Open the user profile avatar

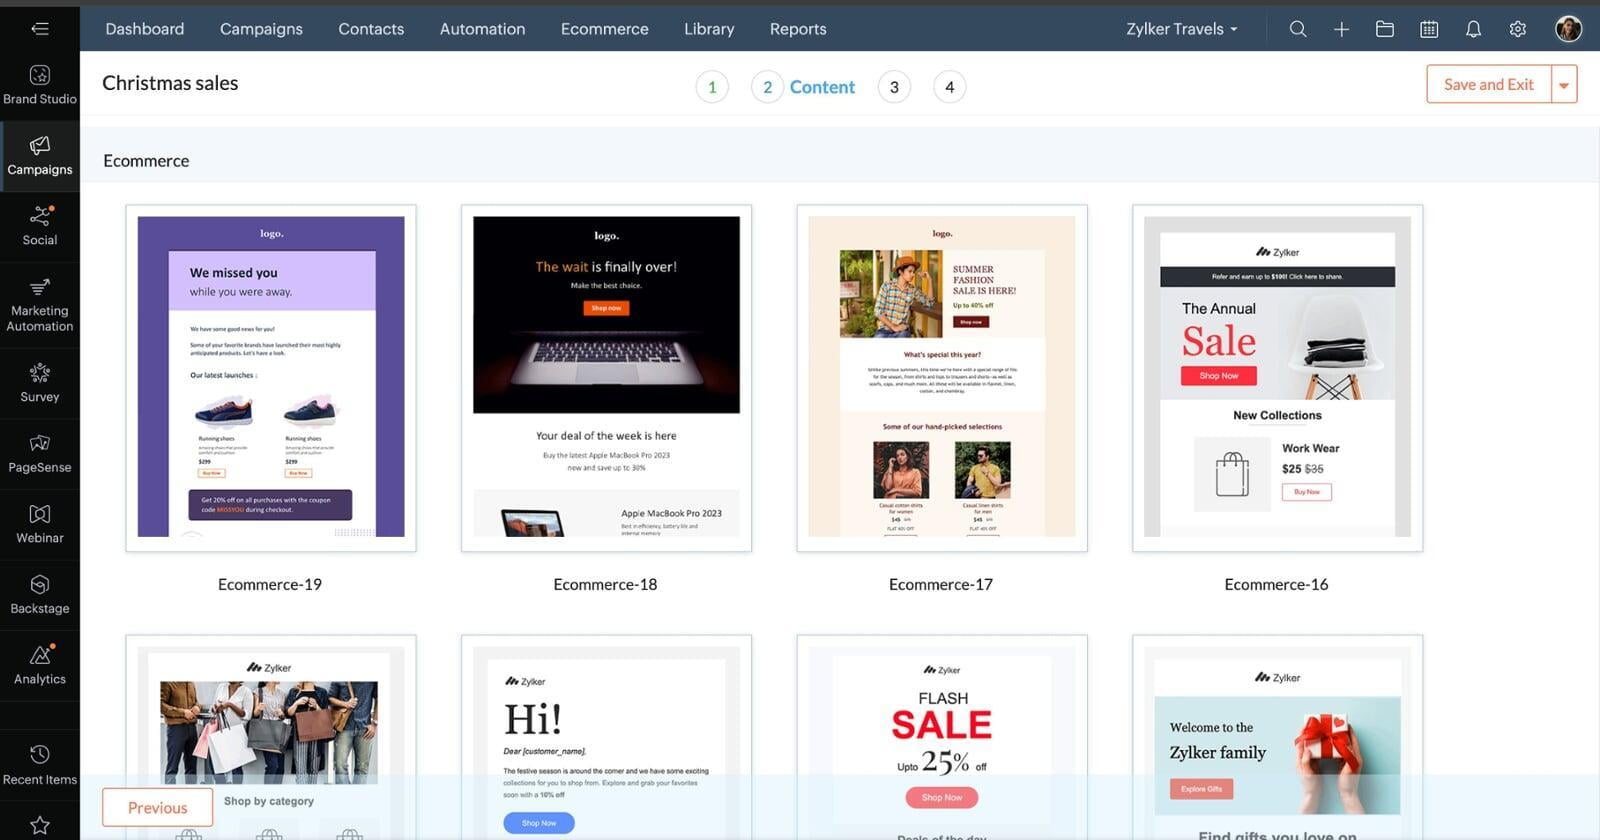(x=1568, y=29)
